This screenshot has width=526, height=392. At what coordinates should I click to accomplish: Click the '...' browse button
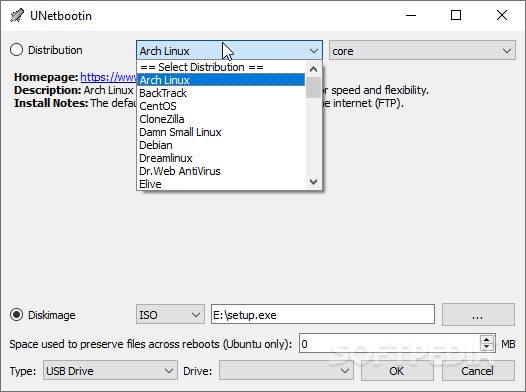point(478,315)
